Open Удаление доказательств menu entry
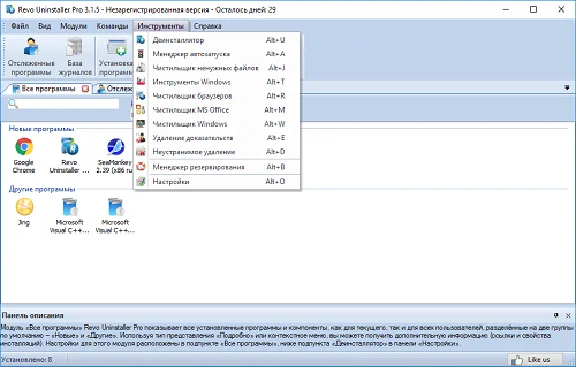This screenshot has height=367, width=576. [217, 138]
